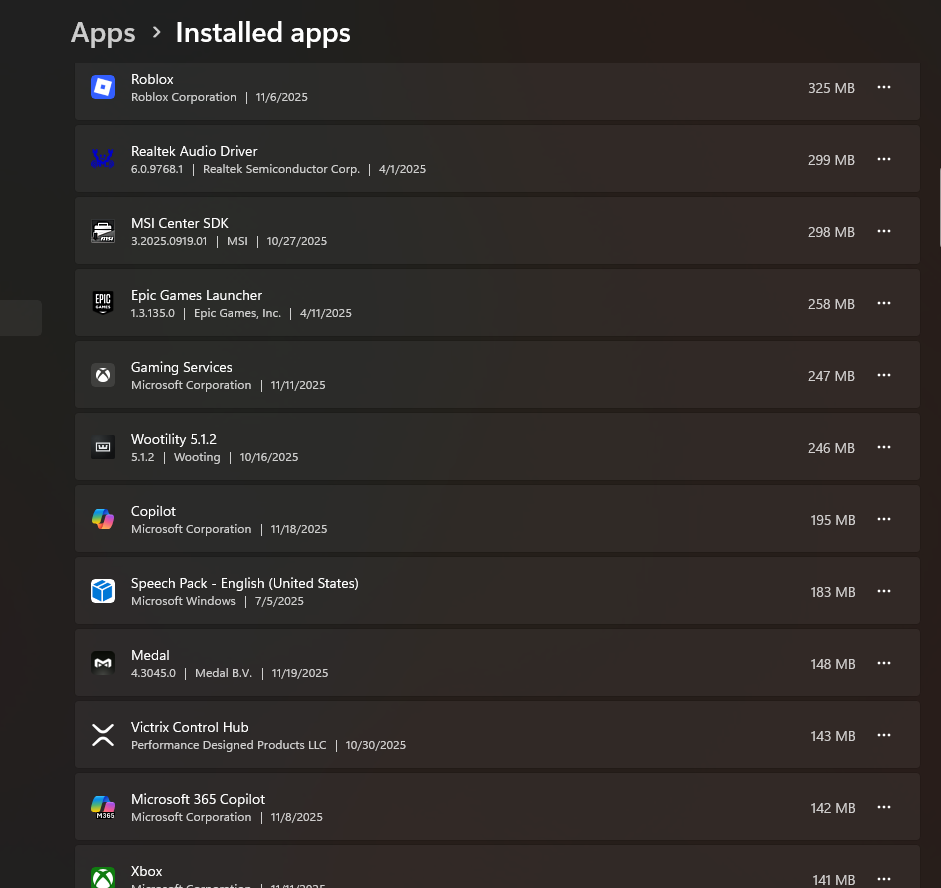Show options menu for Wootility 5.1.2
This screenshot has height=888, width=941.
click(x=884, y=447)
